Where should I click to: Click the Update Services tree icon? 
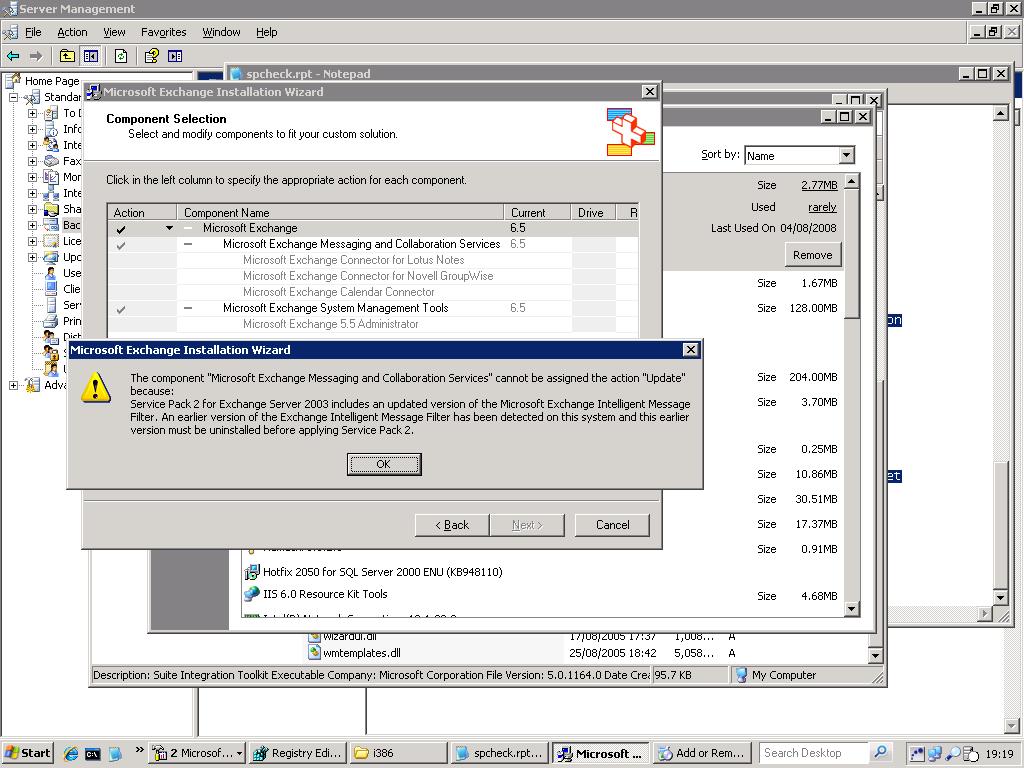click(51, 257)
